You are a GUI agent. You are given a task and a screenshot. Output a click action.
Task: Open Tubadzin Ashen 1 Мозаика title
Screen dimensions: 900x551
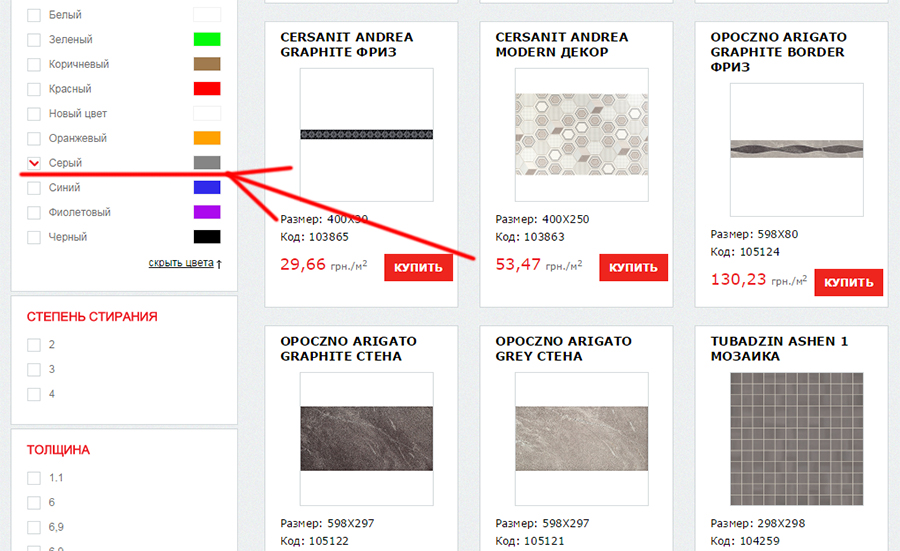[779, 349]
